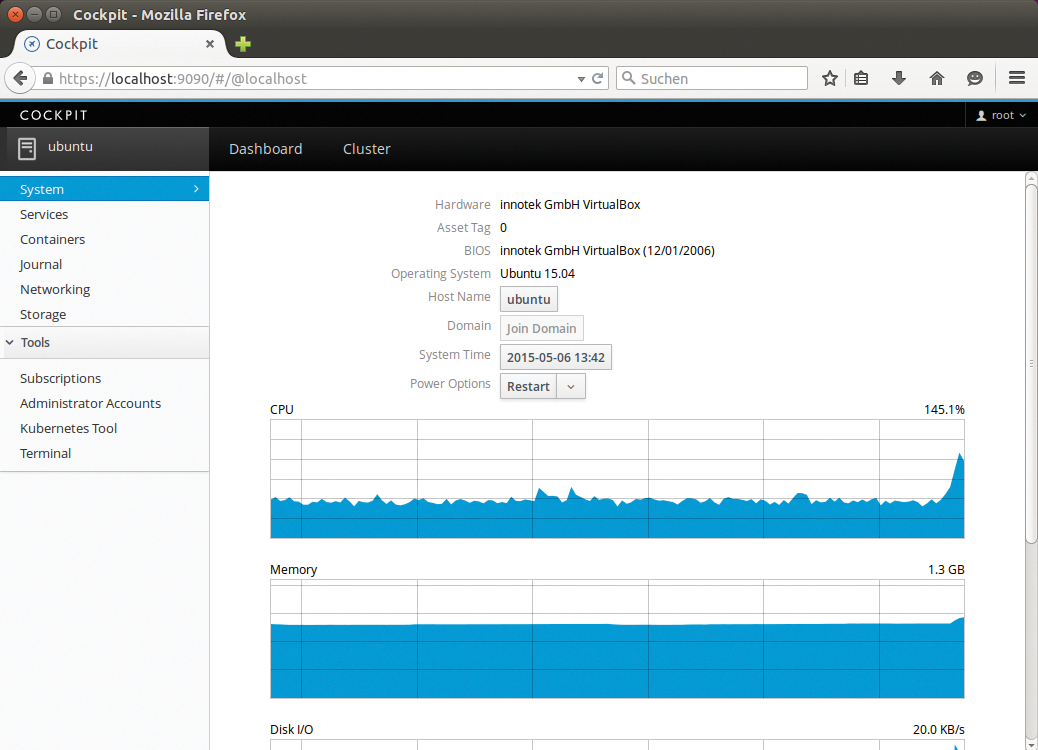The image size is (1038, 750).
Task: Switch to the Dashboard tab
Action: [265, 149]
